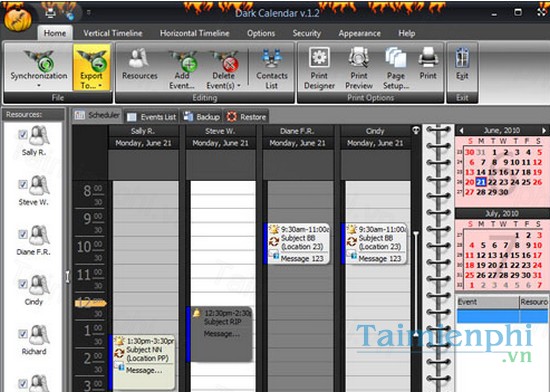550x392 pixels.
Task: Open the Restore tab
Action: 246,117
